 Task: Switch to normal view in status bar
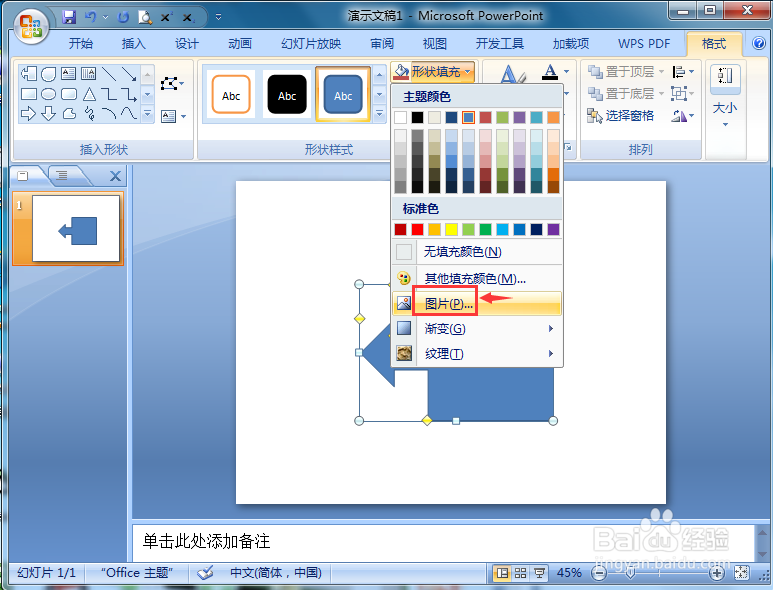(502, 573)
